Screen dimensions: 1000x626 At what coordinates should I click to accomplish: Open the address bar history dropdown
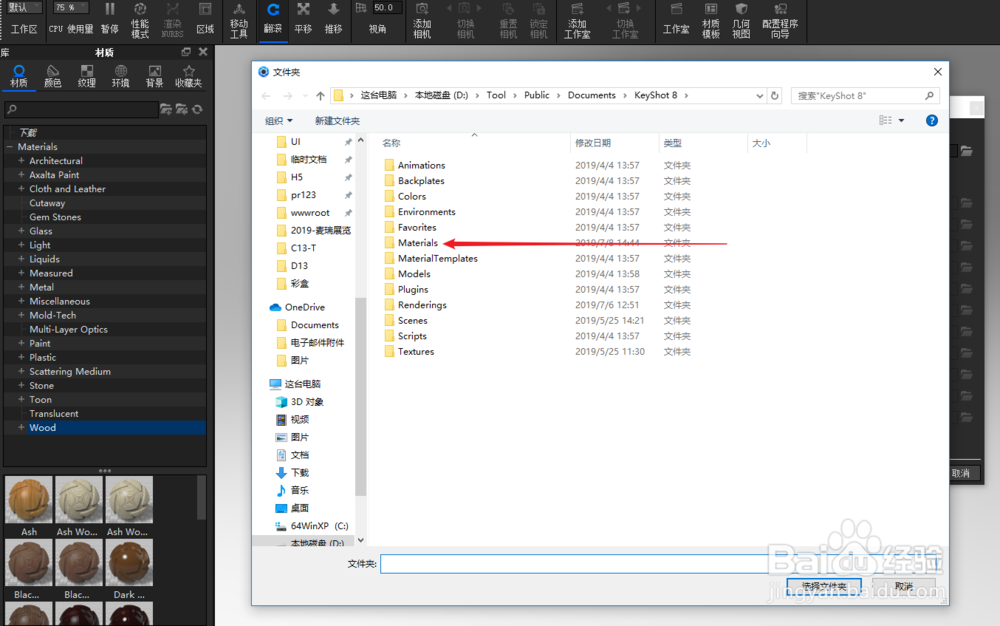pos(760,96)
